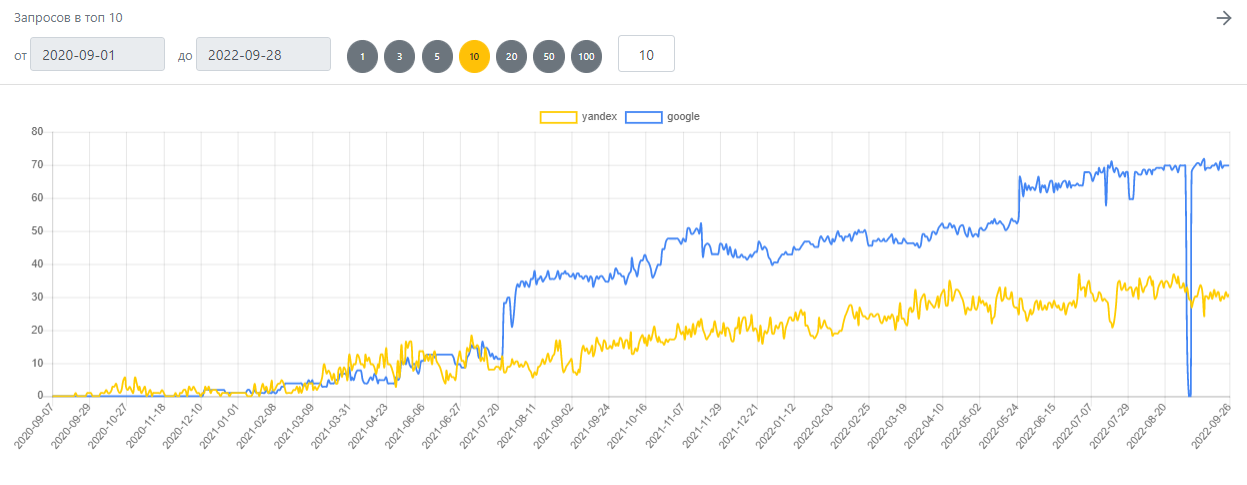Viewport: 1247px width, 485px height.
Task: Click the "Запросов в топ 10" title
Action: point(68,18)
